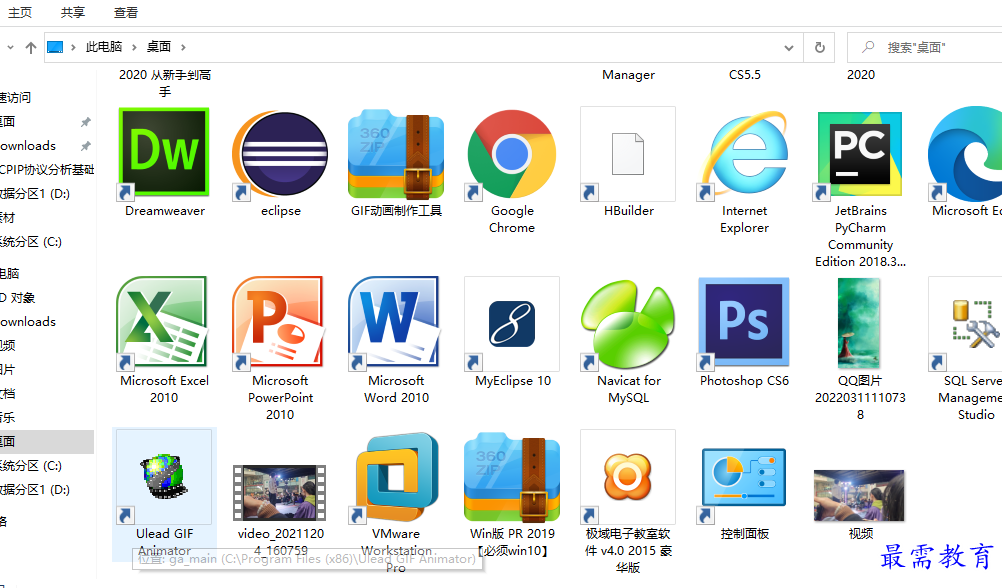Select D 对象 in sidebar tree
Viewport: 1002px width, 588px height.
[18, 298]
